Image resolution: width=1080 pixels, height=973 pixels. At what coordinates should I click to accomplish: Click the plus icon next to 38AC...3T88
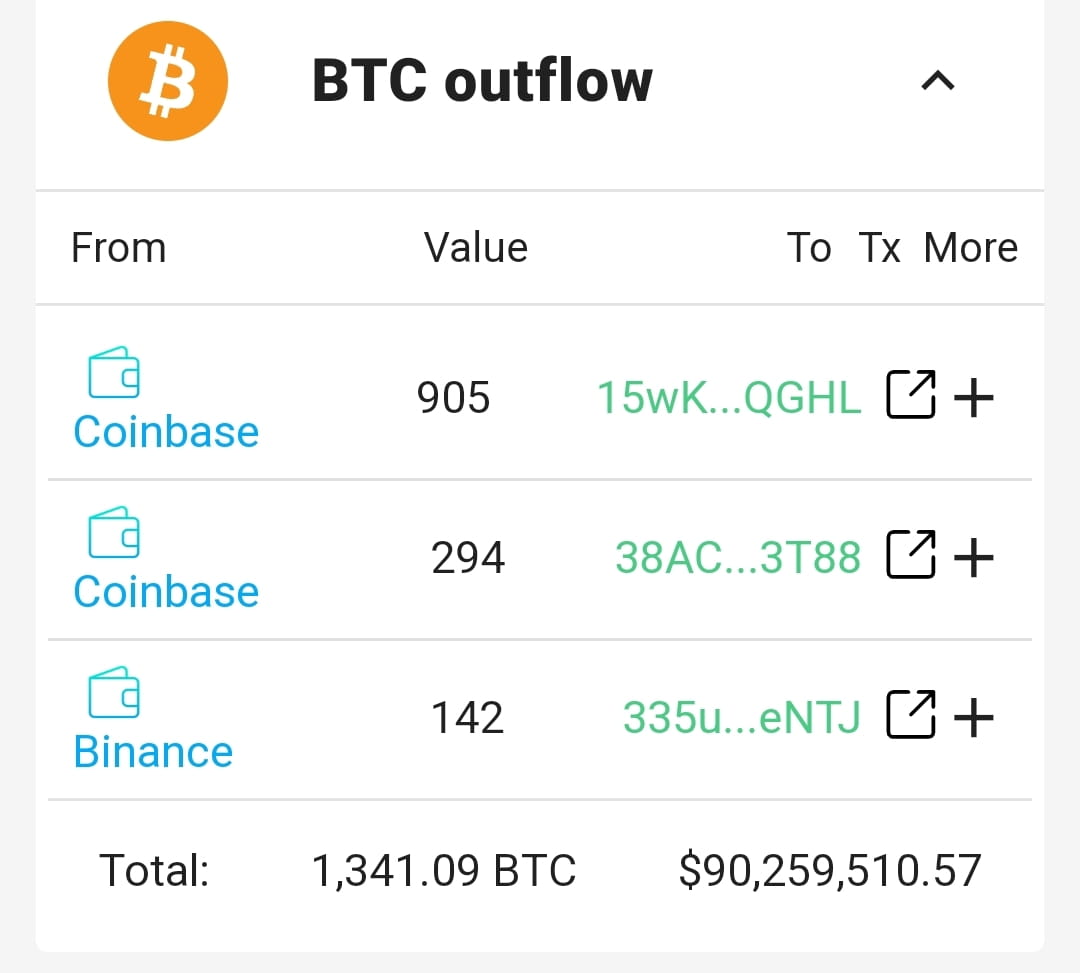click(x=975, y=557)
